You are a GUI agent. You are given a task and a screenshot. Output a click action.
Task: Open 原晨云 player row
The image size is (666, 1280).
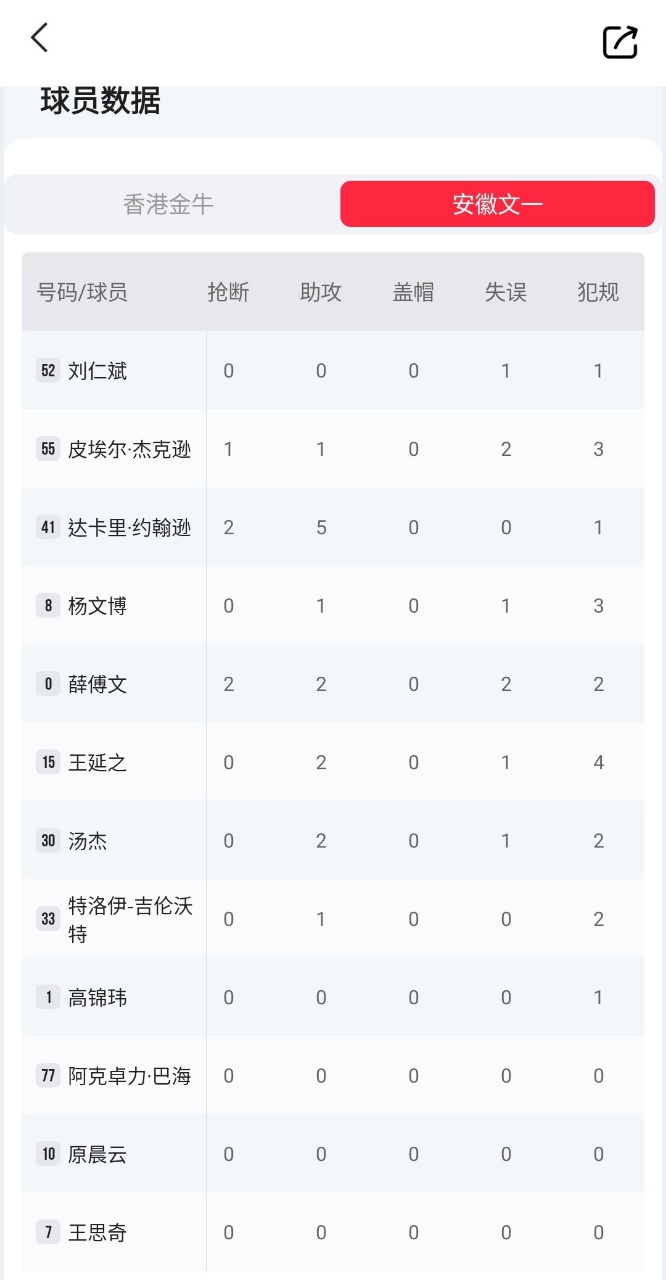click(x=98, y=1154)
